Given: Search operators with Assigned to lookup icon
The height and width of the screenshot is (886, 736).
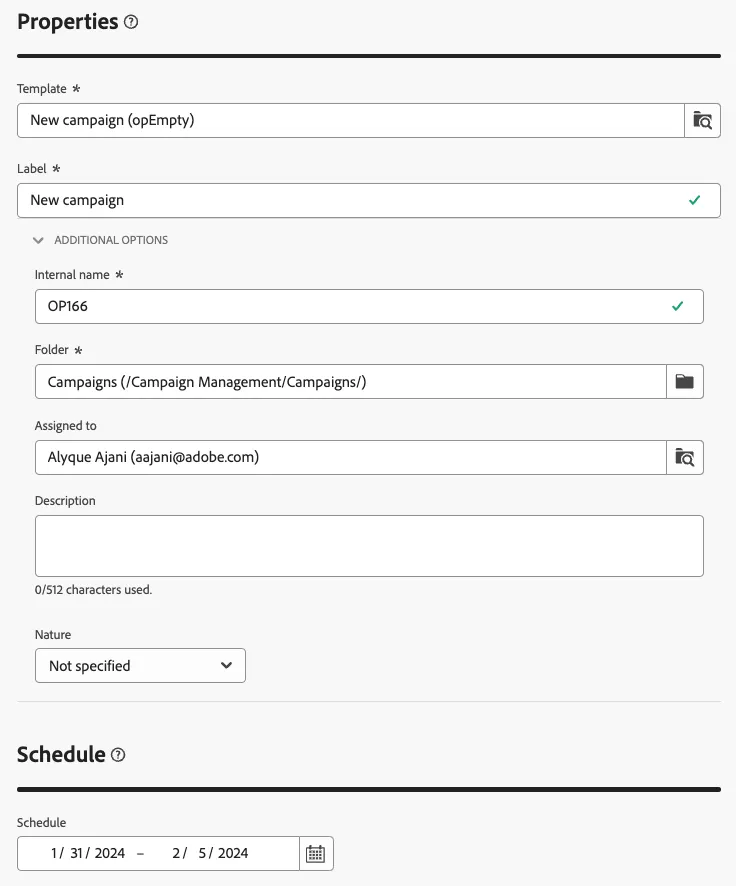Looking at the screenshot, I should (685, 457).
